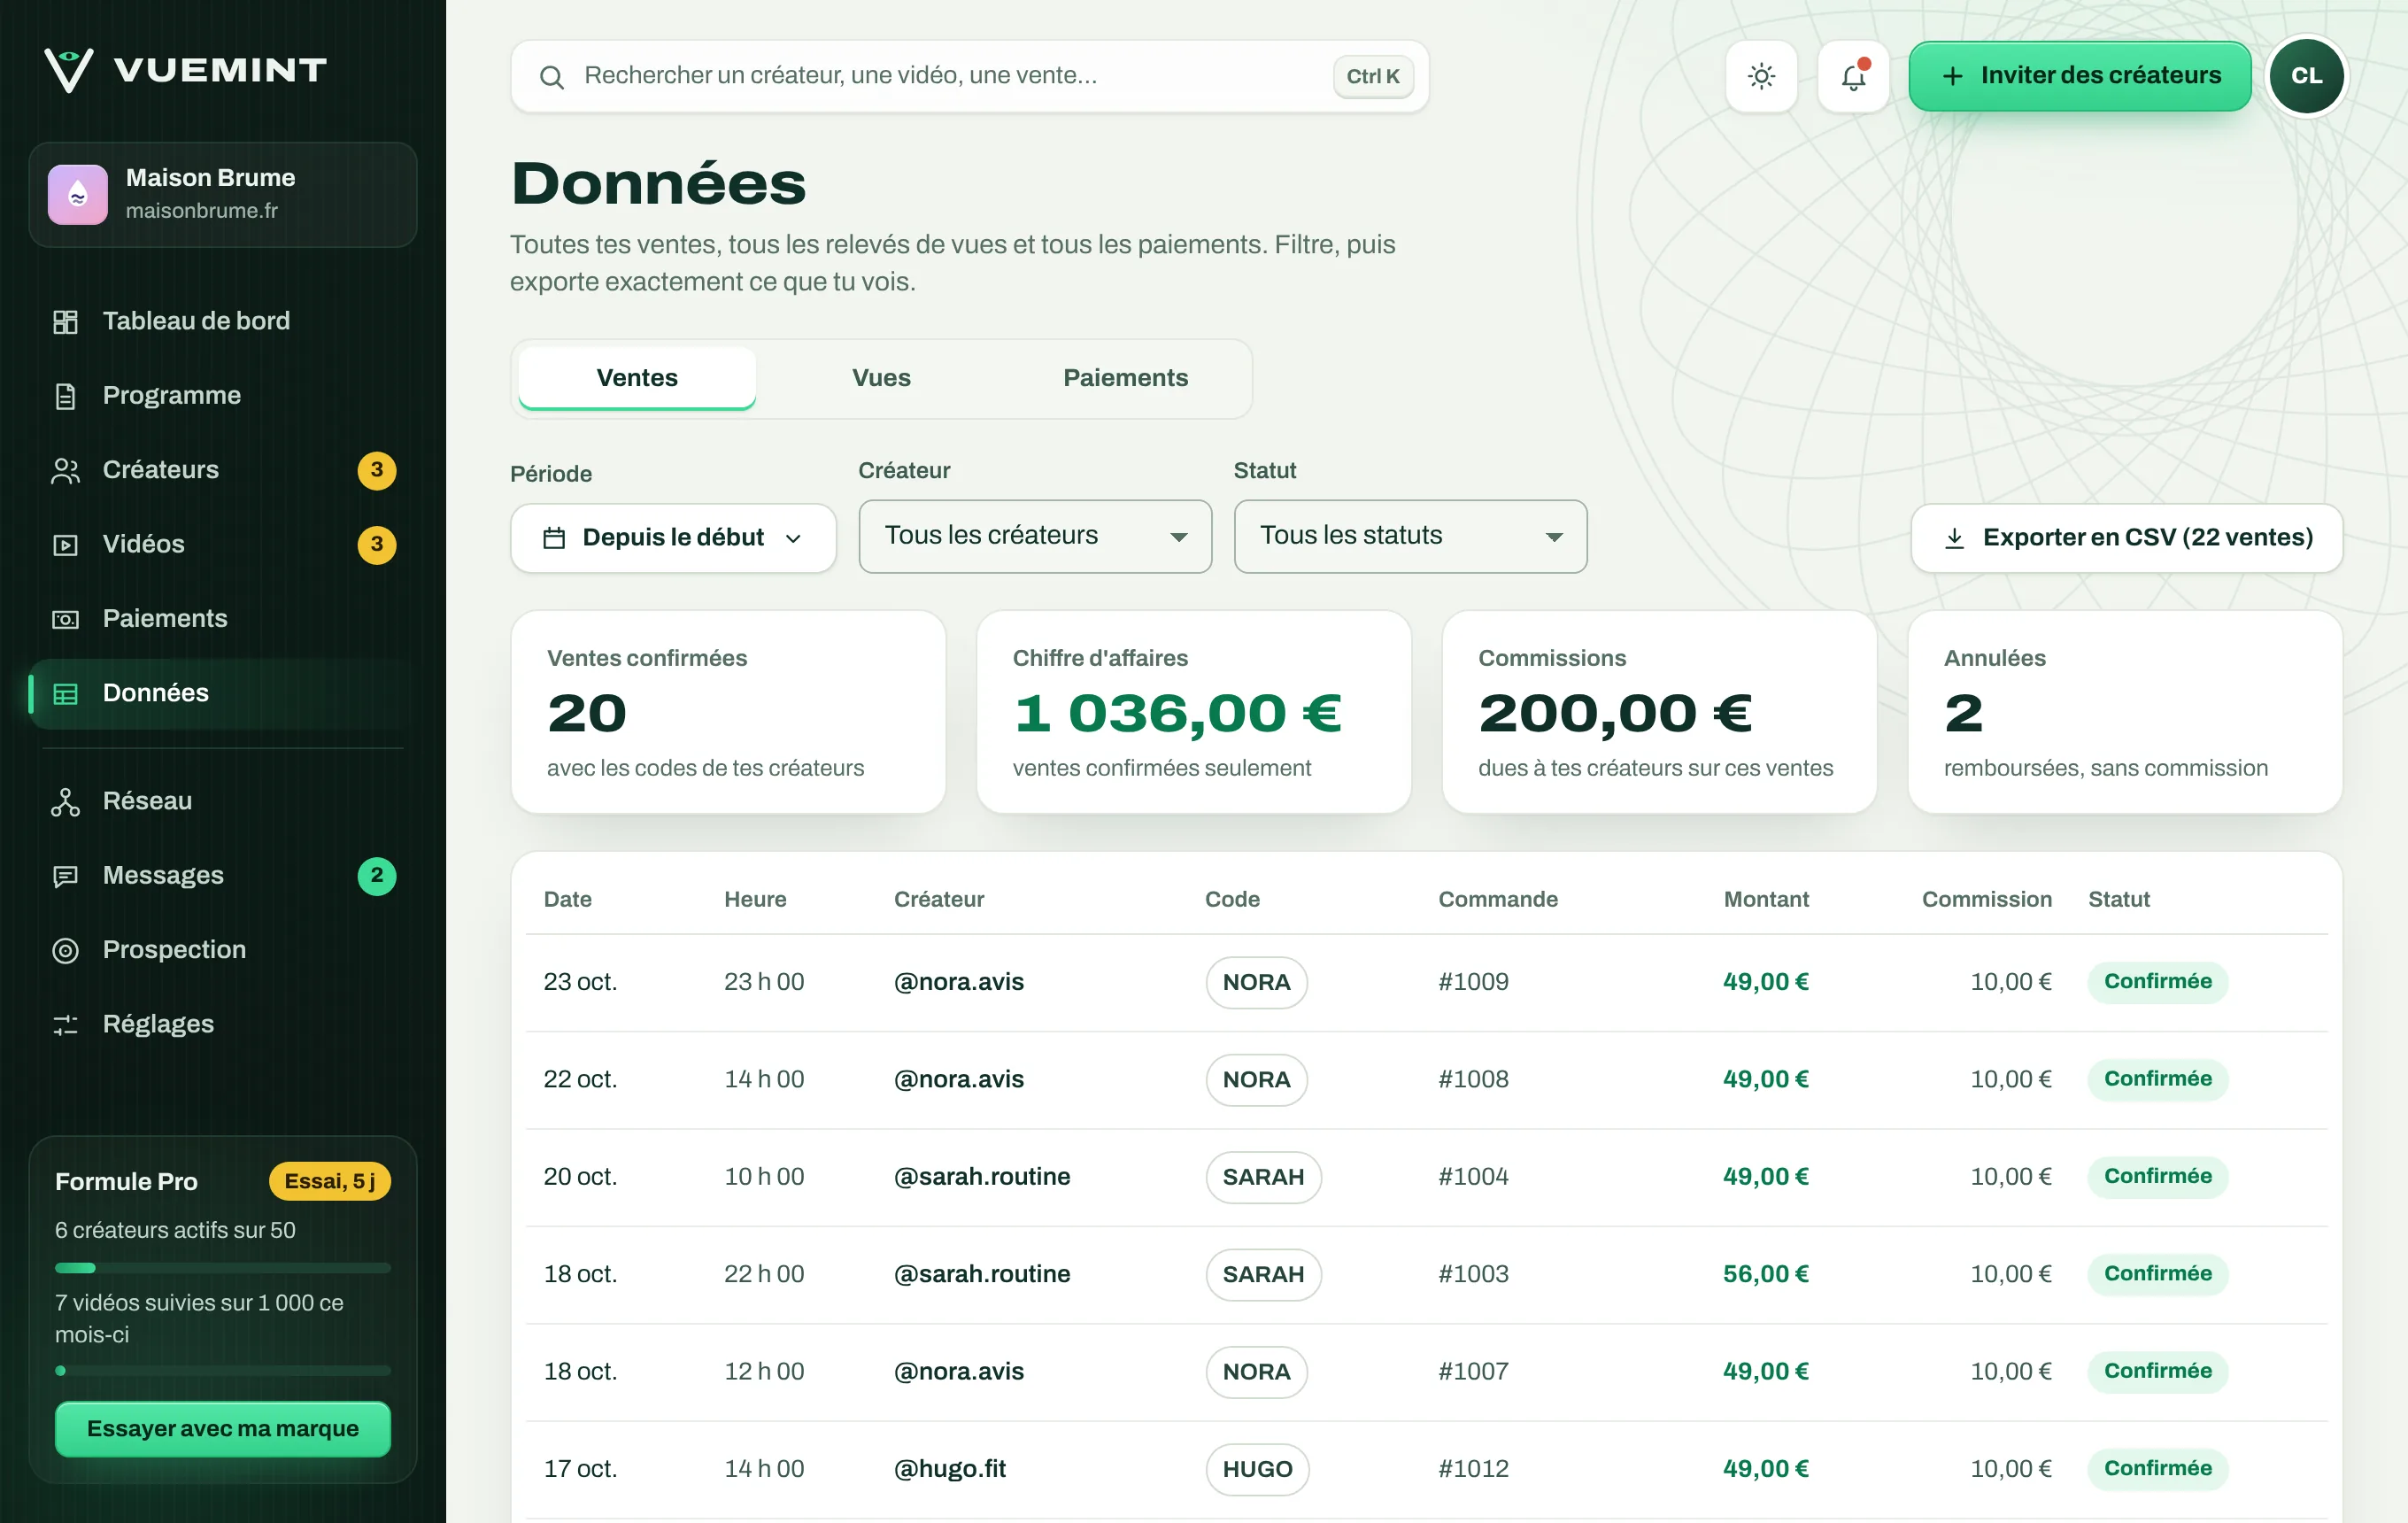Open the Tableau de bord sidebar icon
Image resolution: width=2408 pixels, height=1523 pixels.
coord(65,322)
